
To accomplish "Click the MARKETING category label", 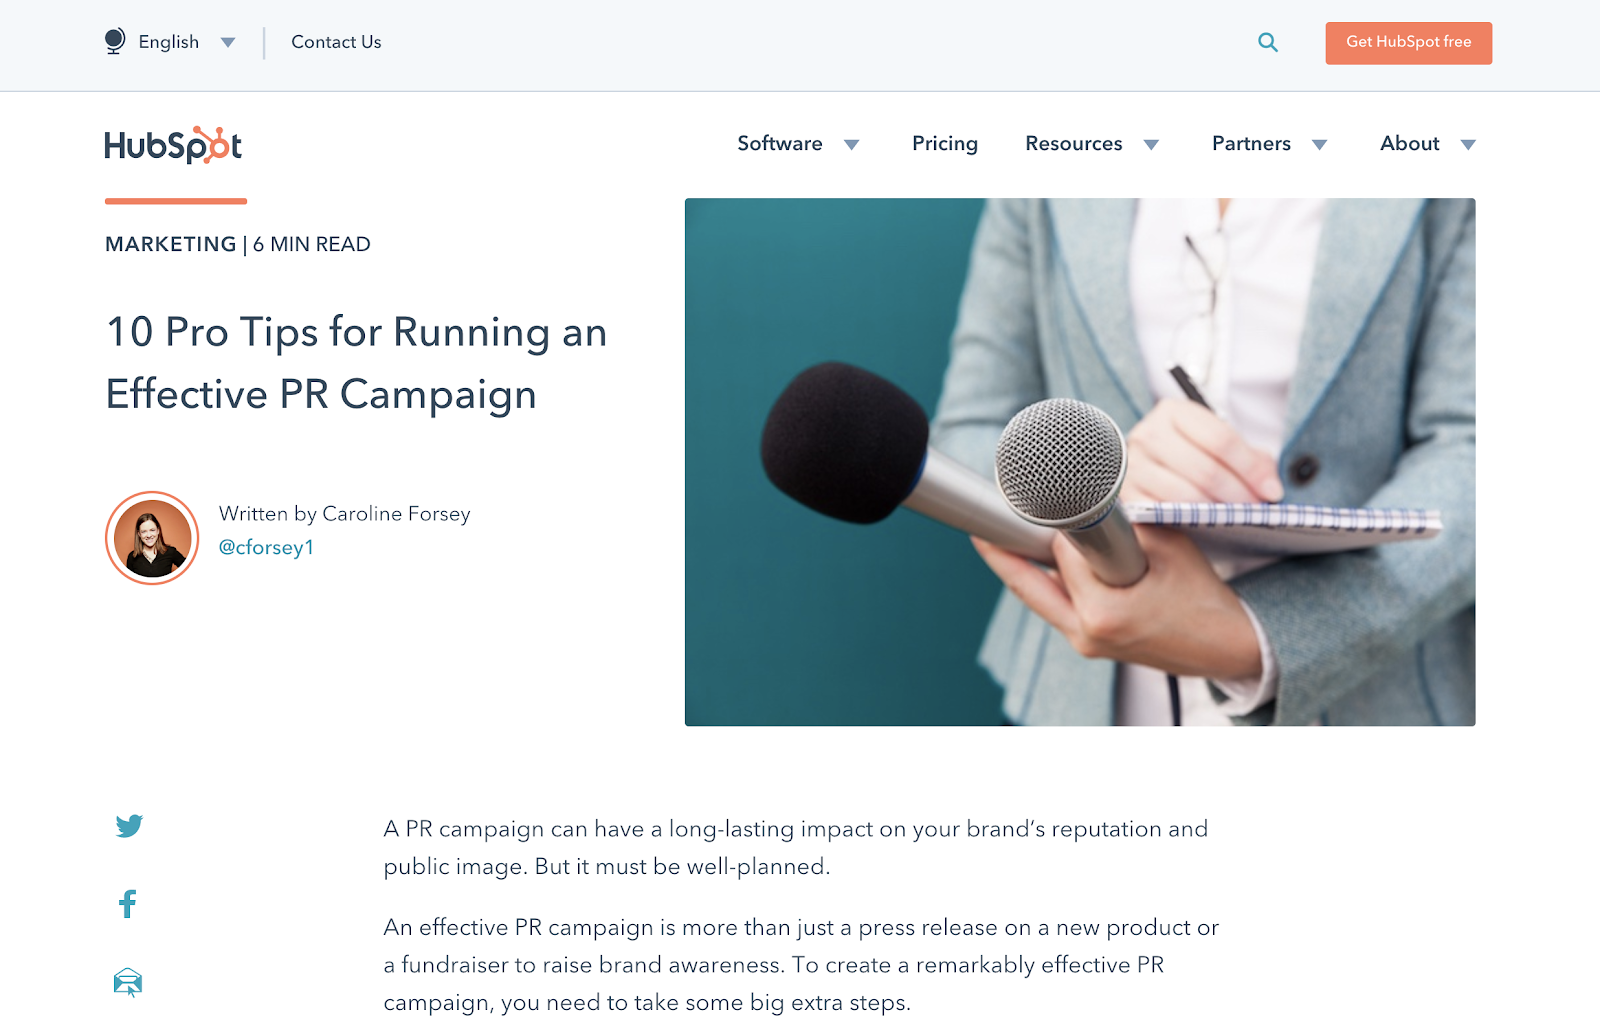I will tap(171, 244).
